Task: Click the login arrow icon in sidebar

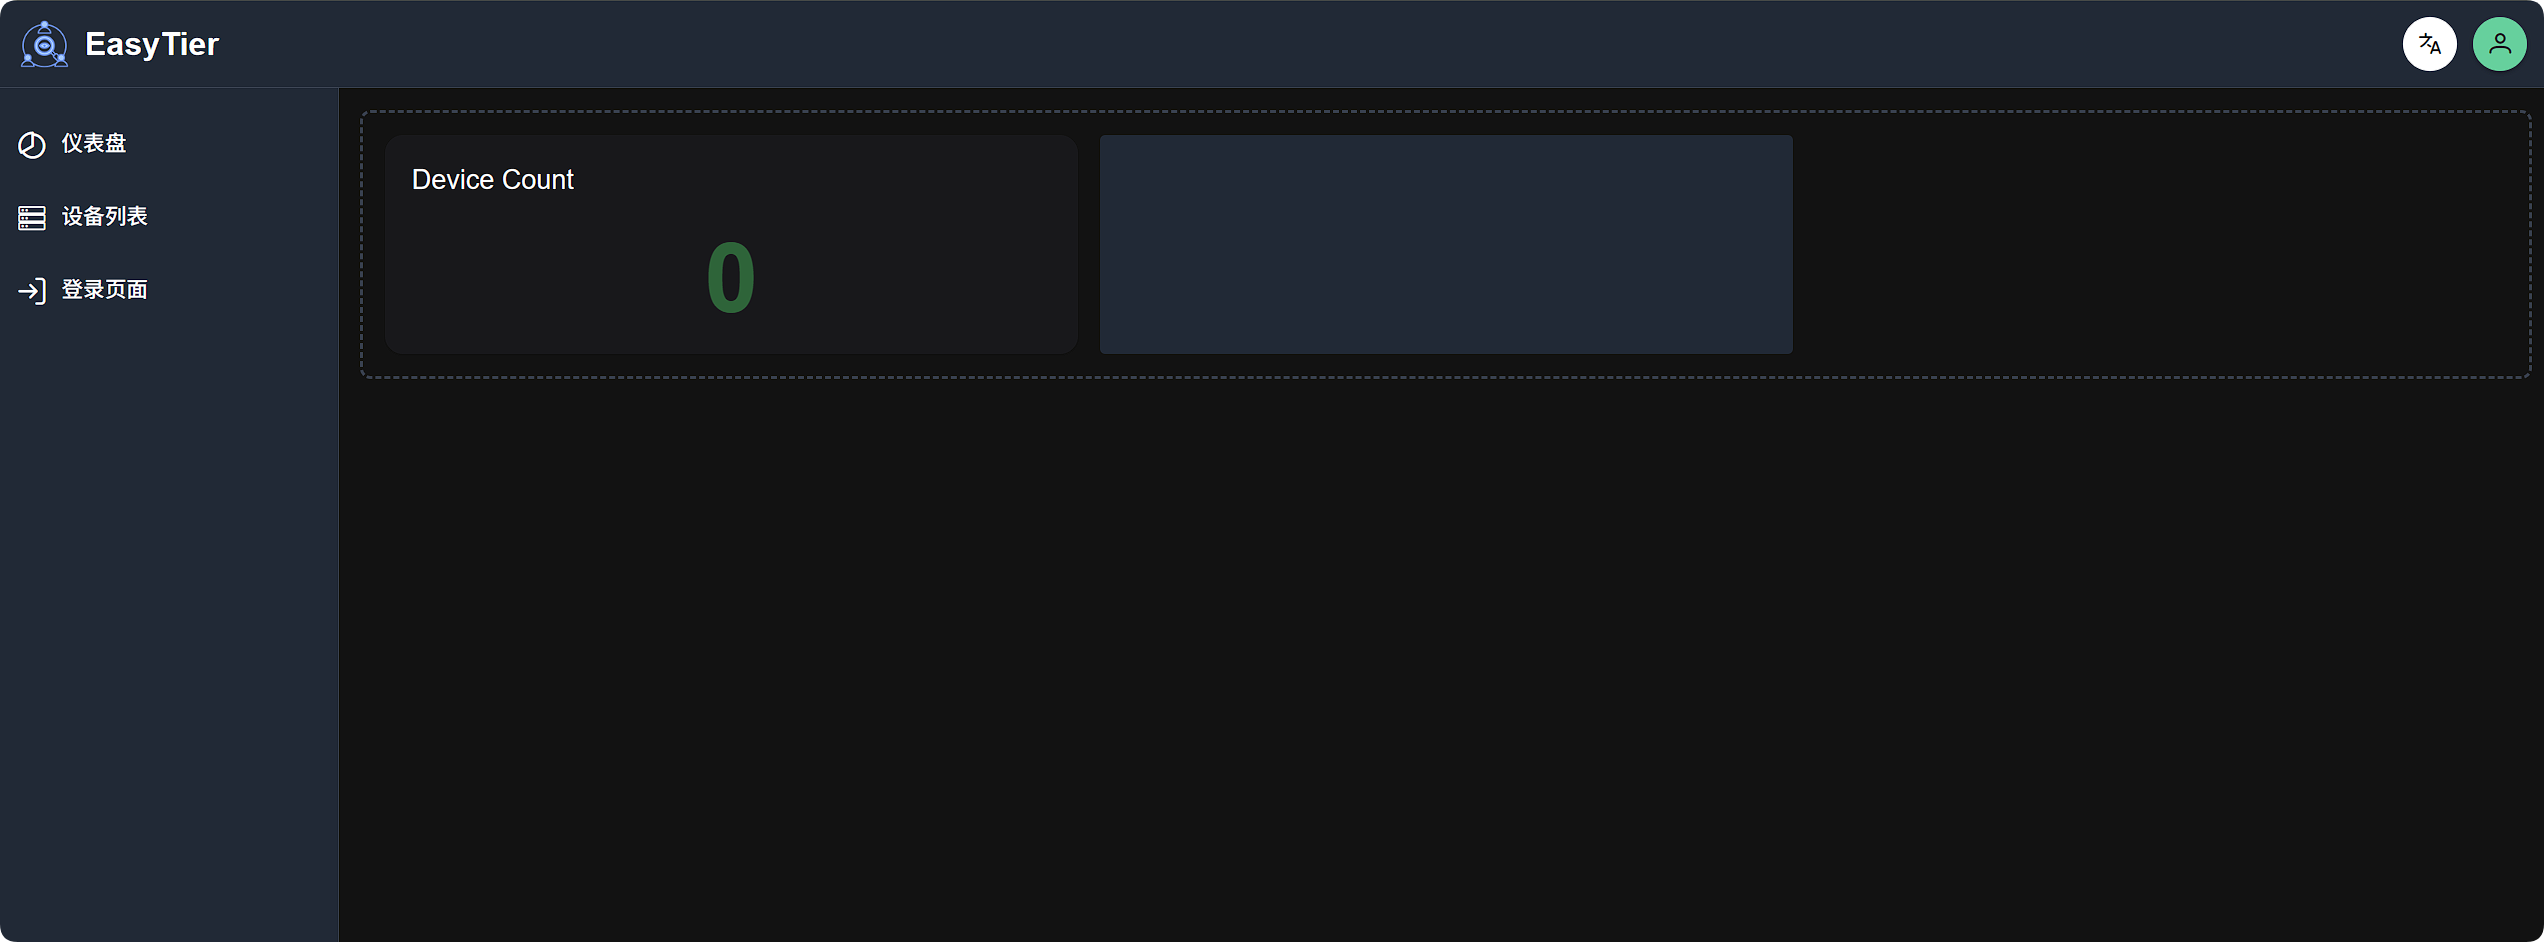Action: (x=32, y=291)
